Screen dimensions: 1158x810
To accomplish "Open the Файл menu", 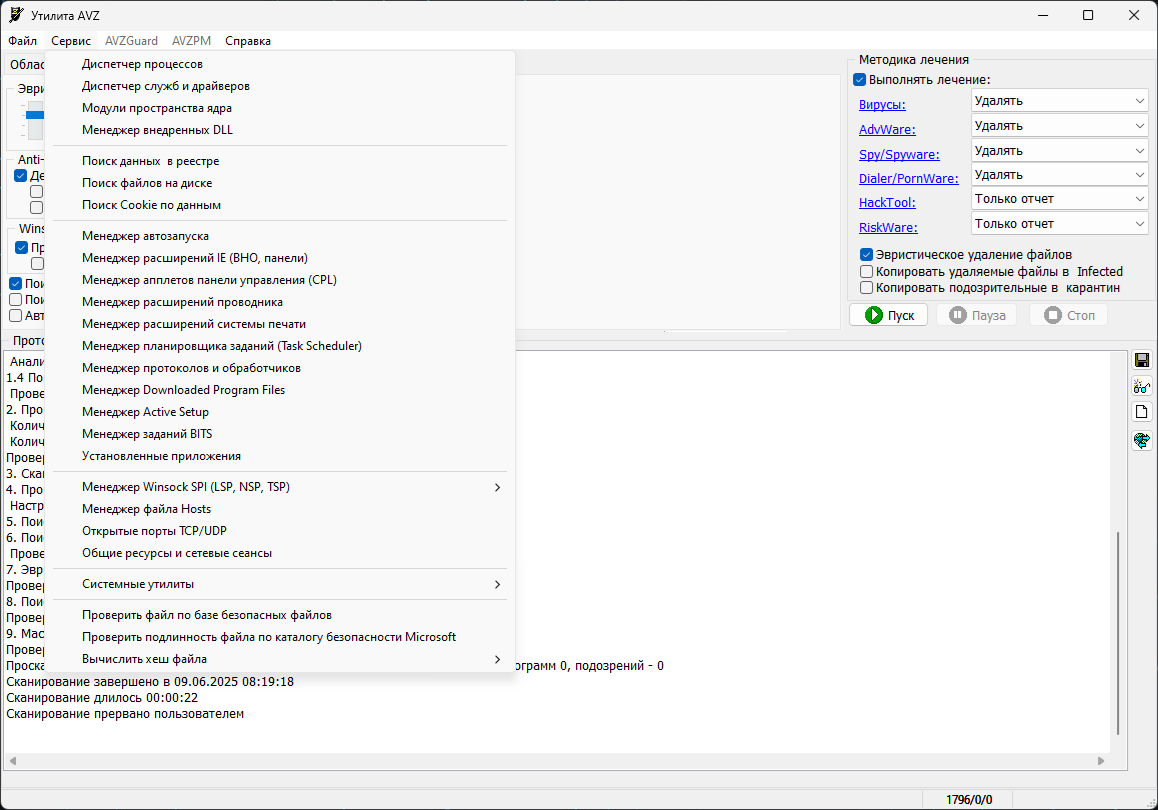I will (x=23, y=41).
